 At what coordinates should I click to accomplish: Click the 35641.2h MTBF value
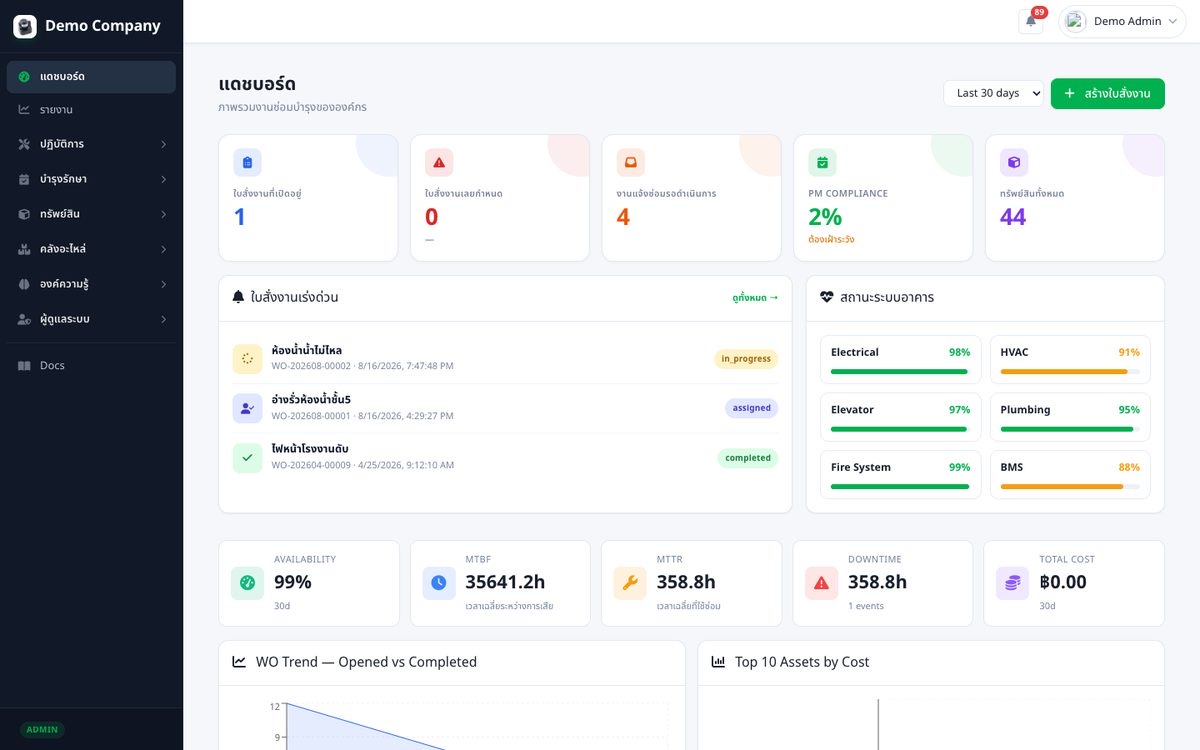[x=505, y=582]
